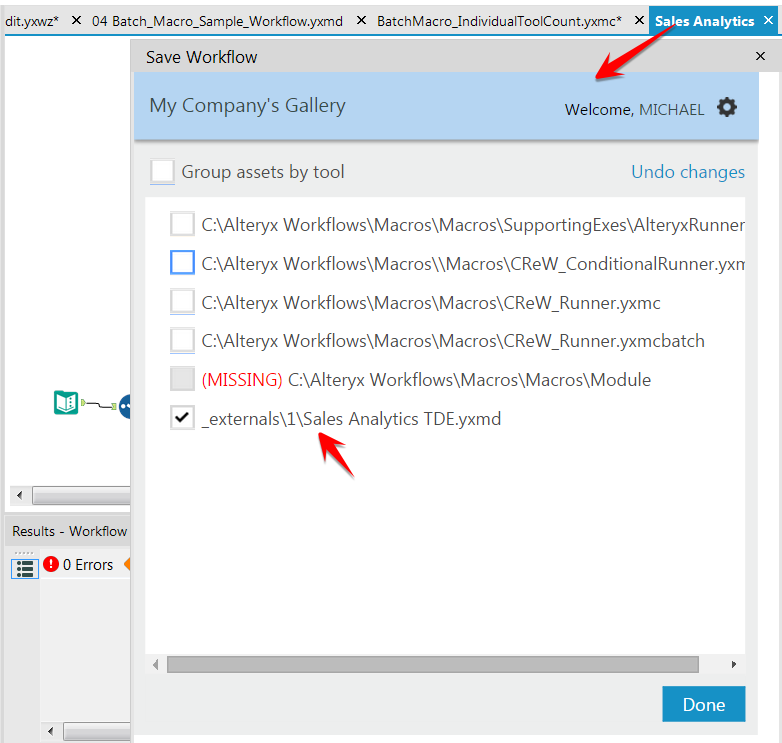782x743 pixels.
Task: Click My Company's Gallery title
Action: 247,106
